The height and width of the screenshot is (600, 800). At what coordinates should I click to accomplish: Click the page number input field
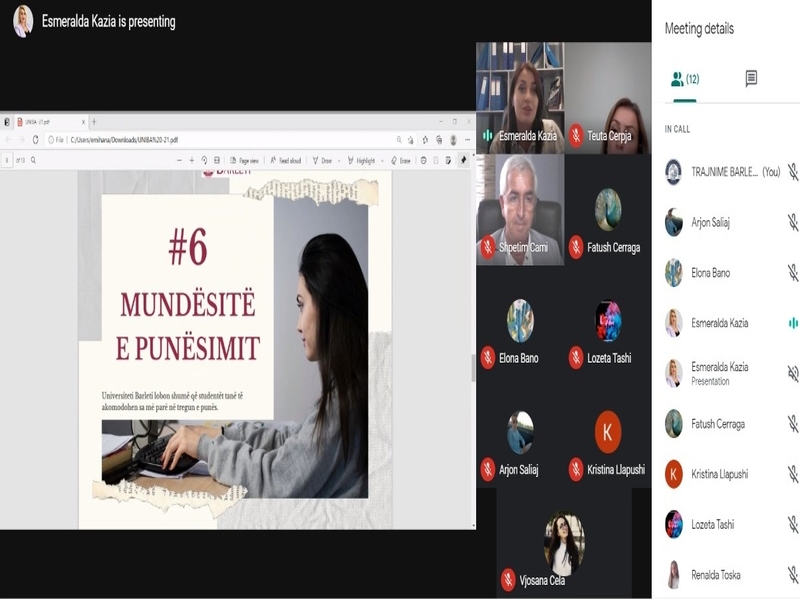click(x=8, y=158)
